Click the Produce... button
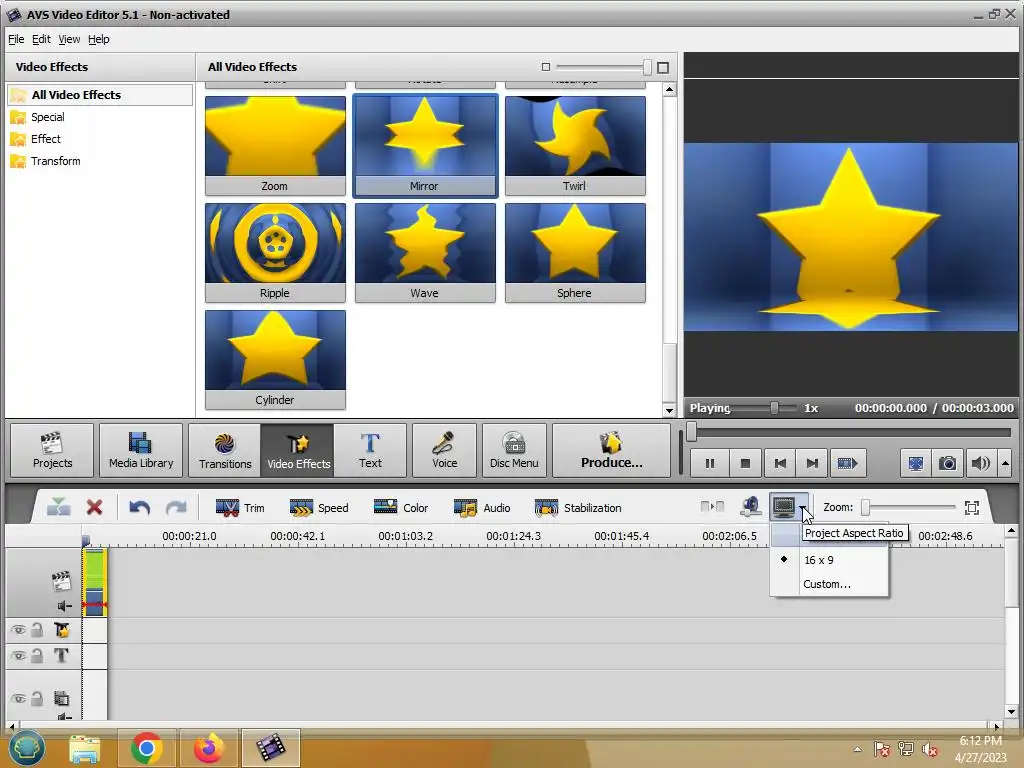 611,450
